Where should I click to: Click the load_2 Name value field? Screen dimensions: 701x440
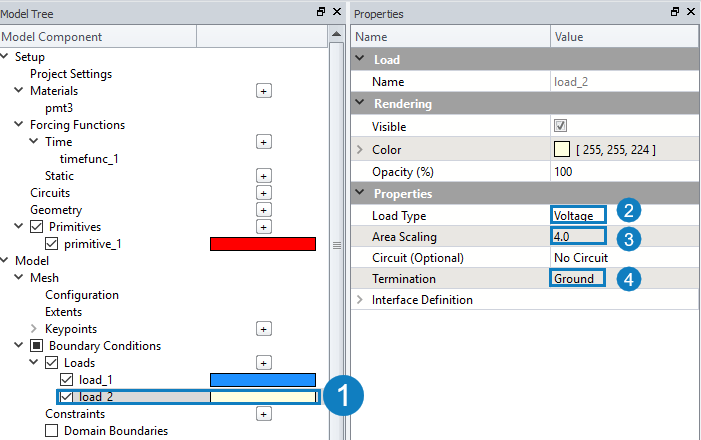[x=624, y=82]
